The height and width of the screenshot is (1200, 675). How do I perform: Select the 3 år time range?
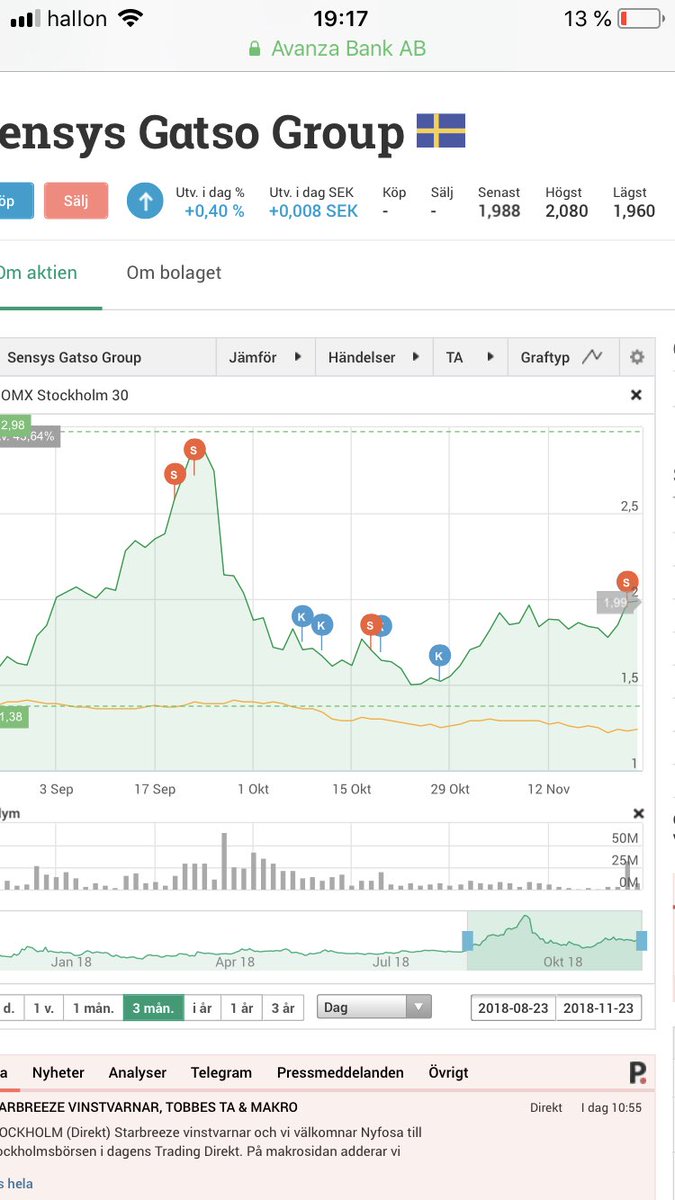click(283, 1007)
